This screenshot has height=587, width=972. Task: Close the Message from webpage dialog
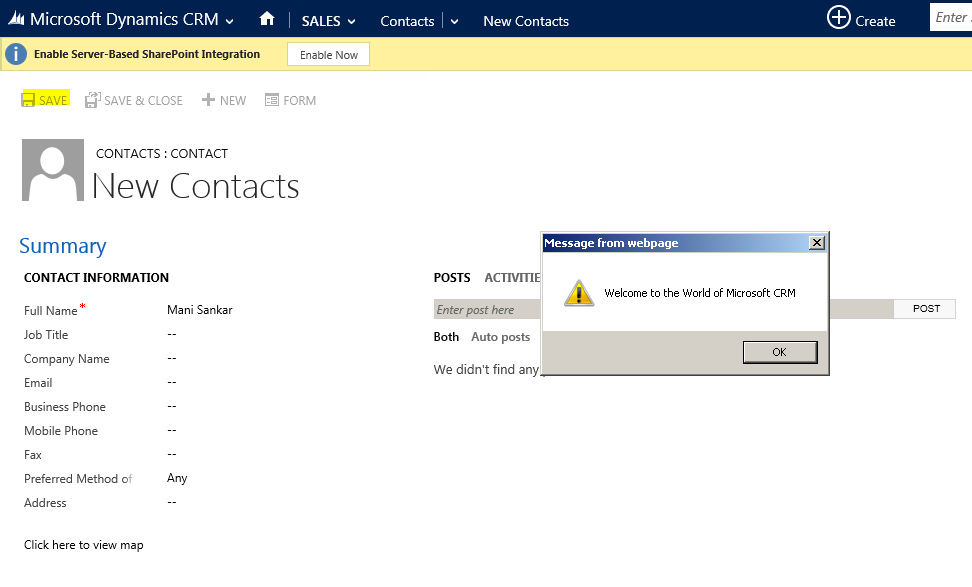(x=817, y=243)
